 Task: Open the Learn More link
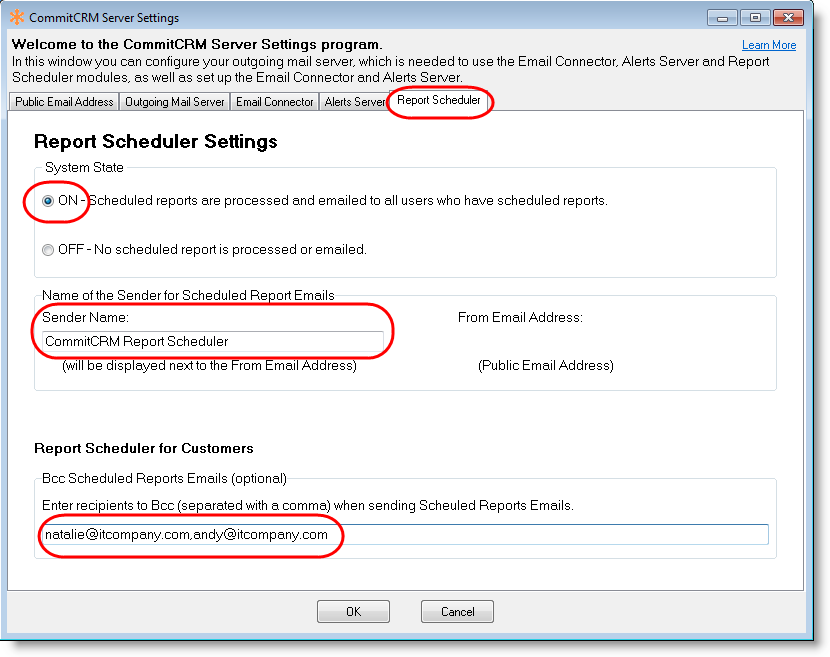point(768,45)
